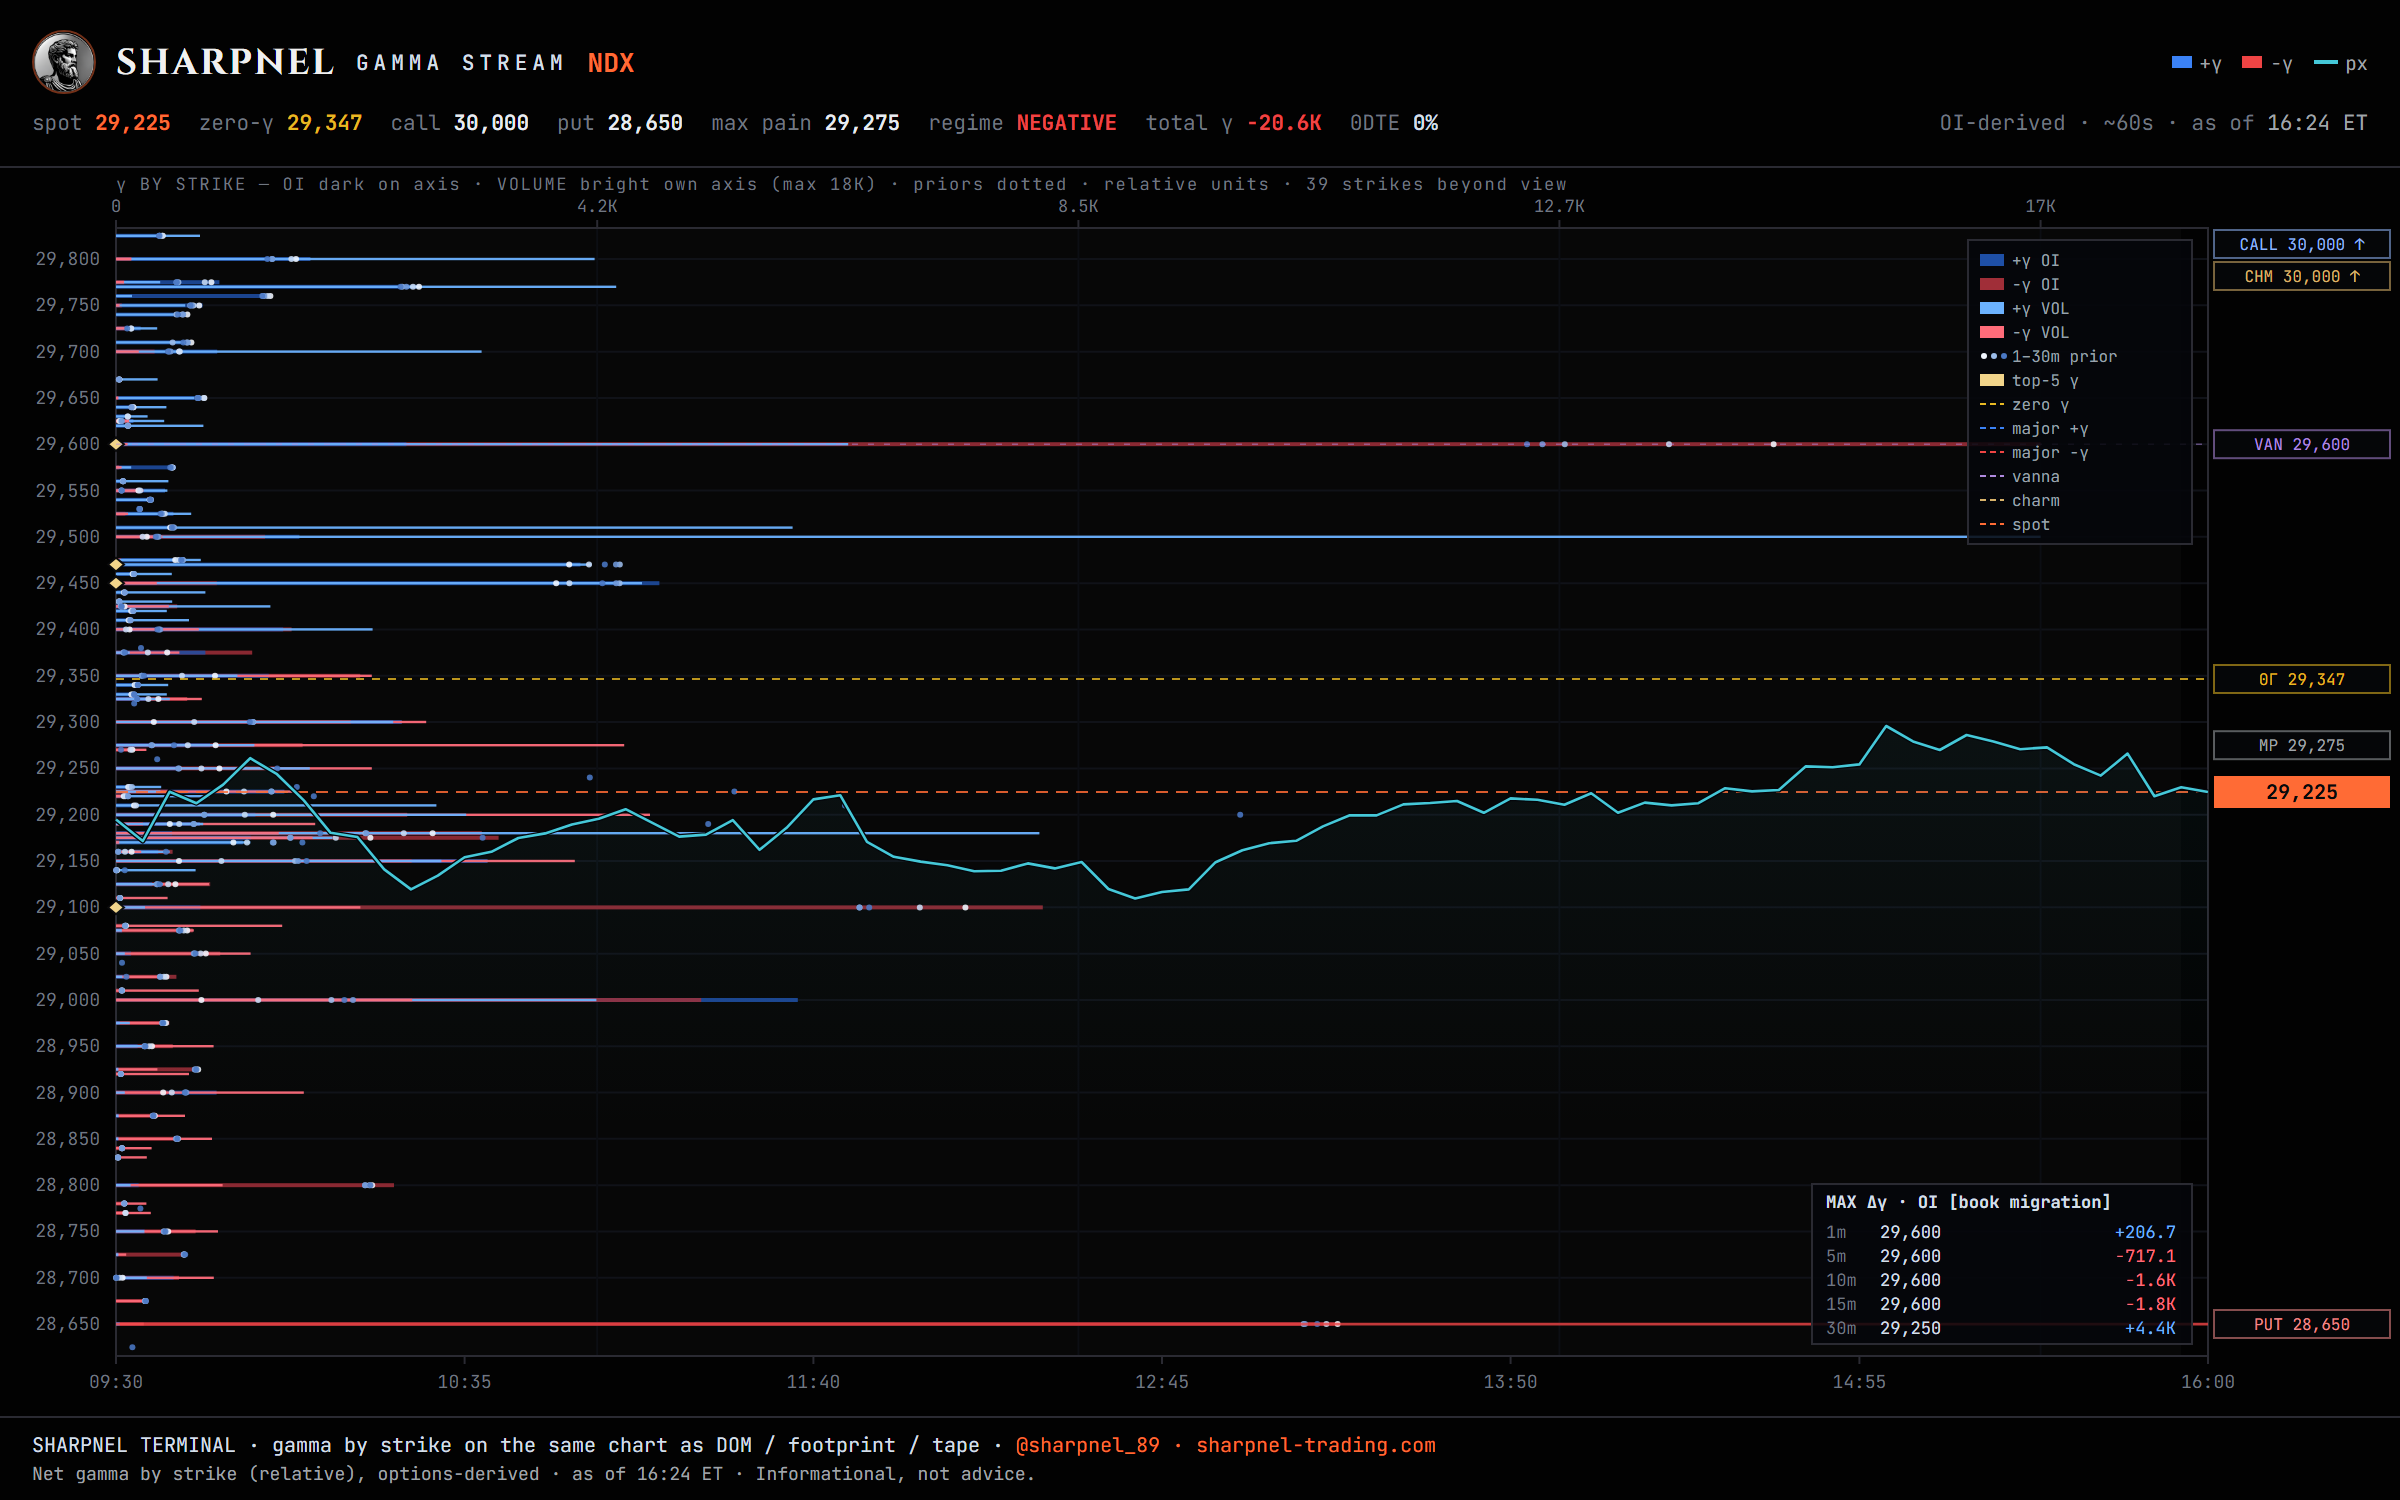The width and height of the screenshot is (2400, 1500).
Task: Select the max pain 29,275 value
Action: click(x=862, y=123)
